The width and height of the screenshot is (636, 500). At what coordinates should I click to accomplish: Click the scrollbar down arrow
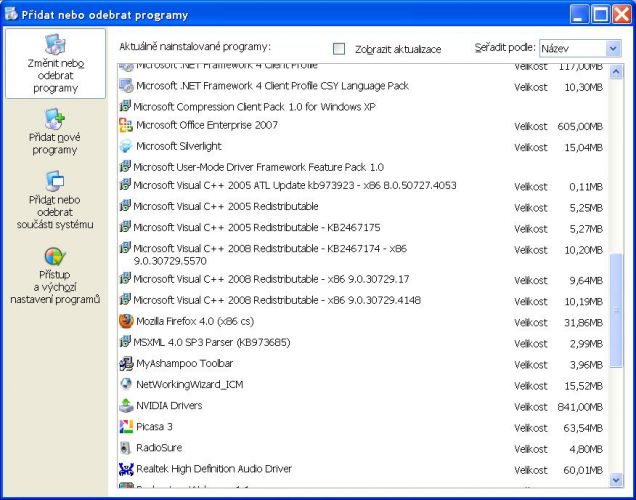click(x=616, y=480)
